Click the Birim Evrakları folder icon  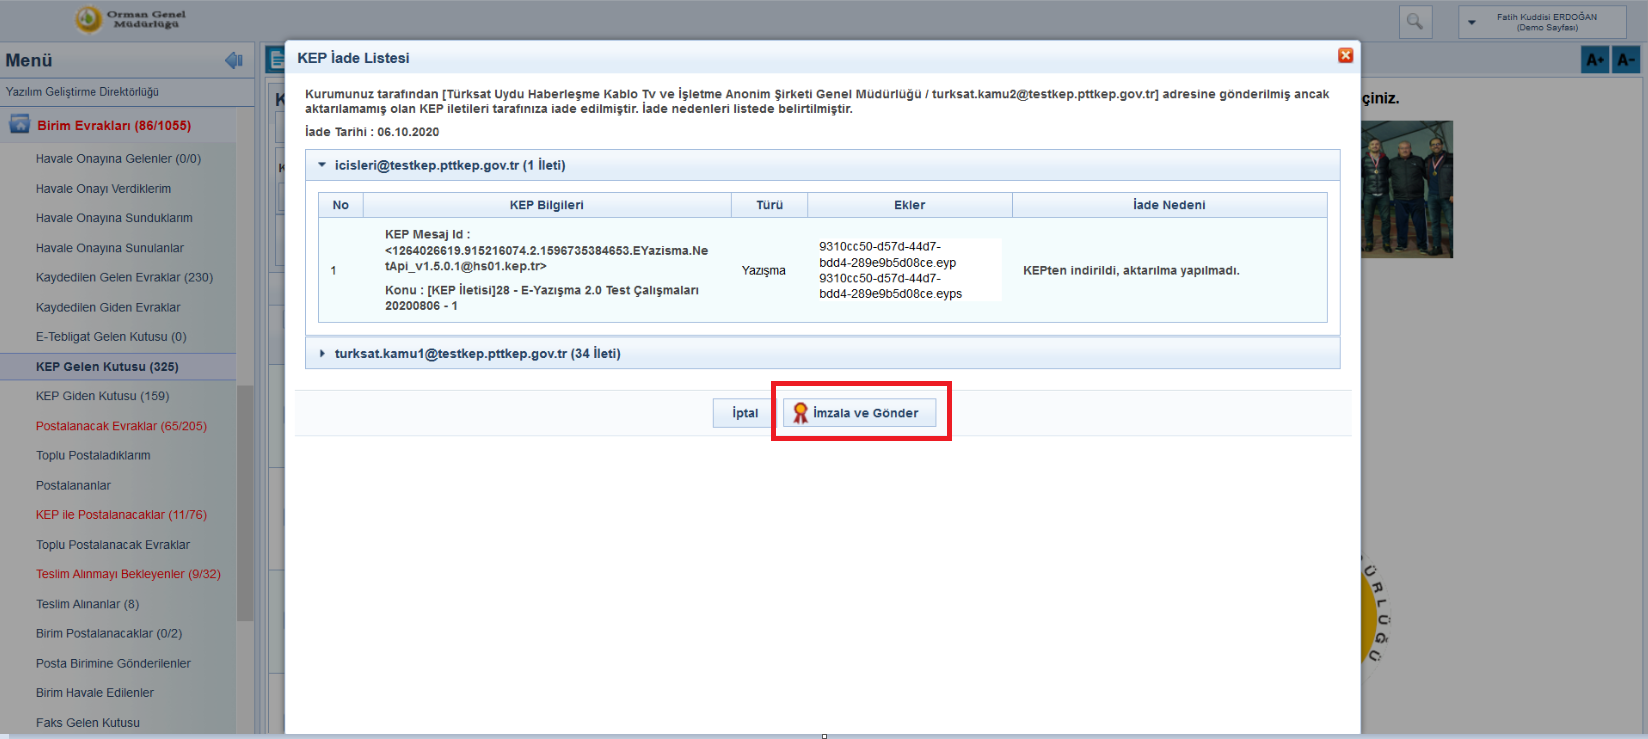pyautogui.click(x=19, y=125)
